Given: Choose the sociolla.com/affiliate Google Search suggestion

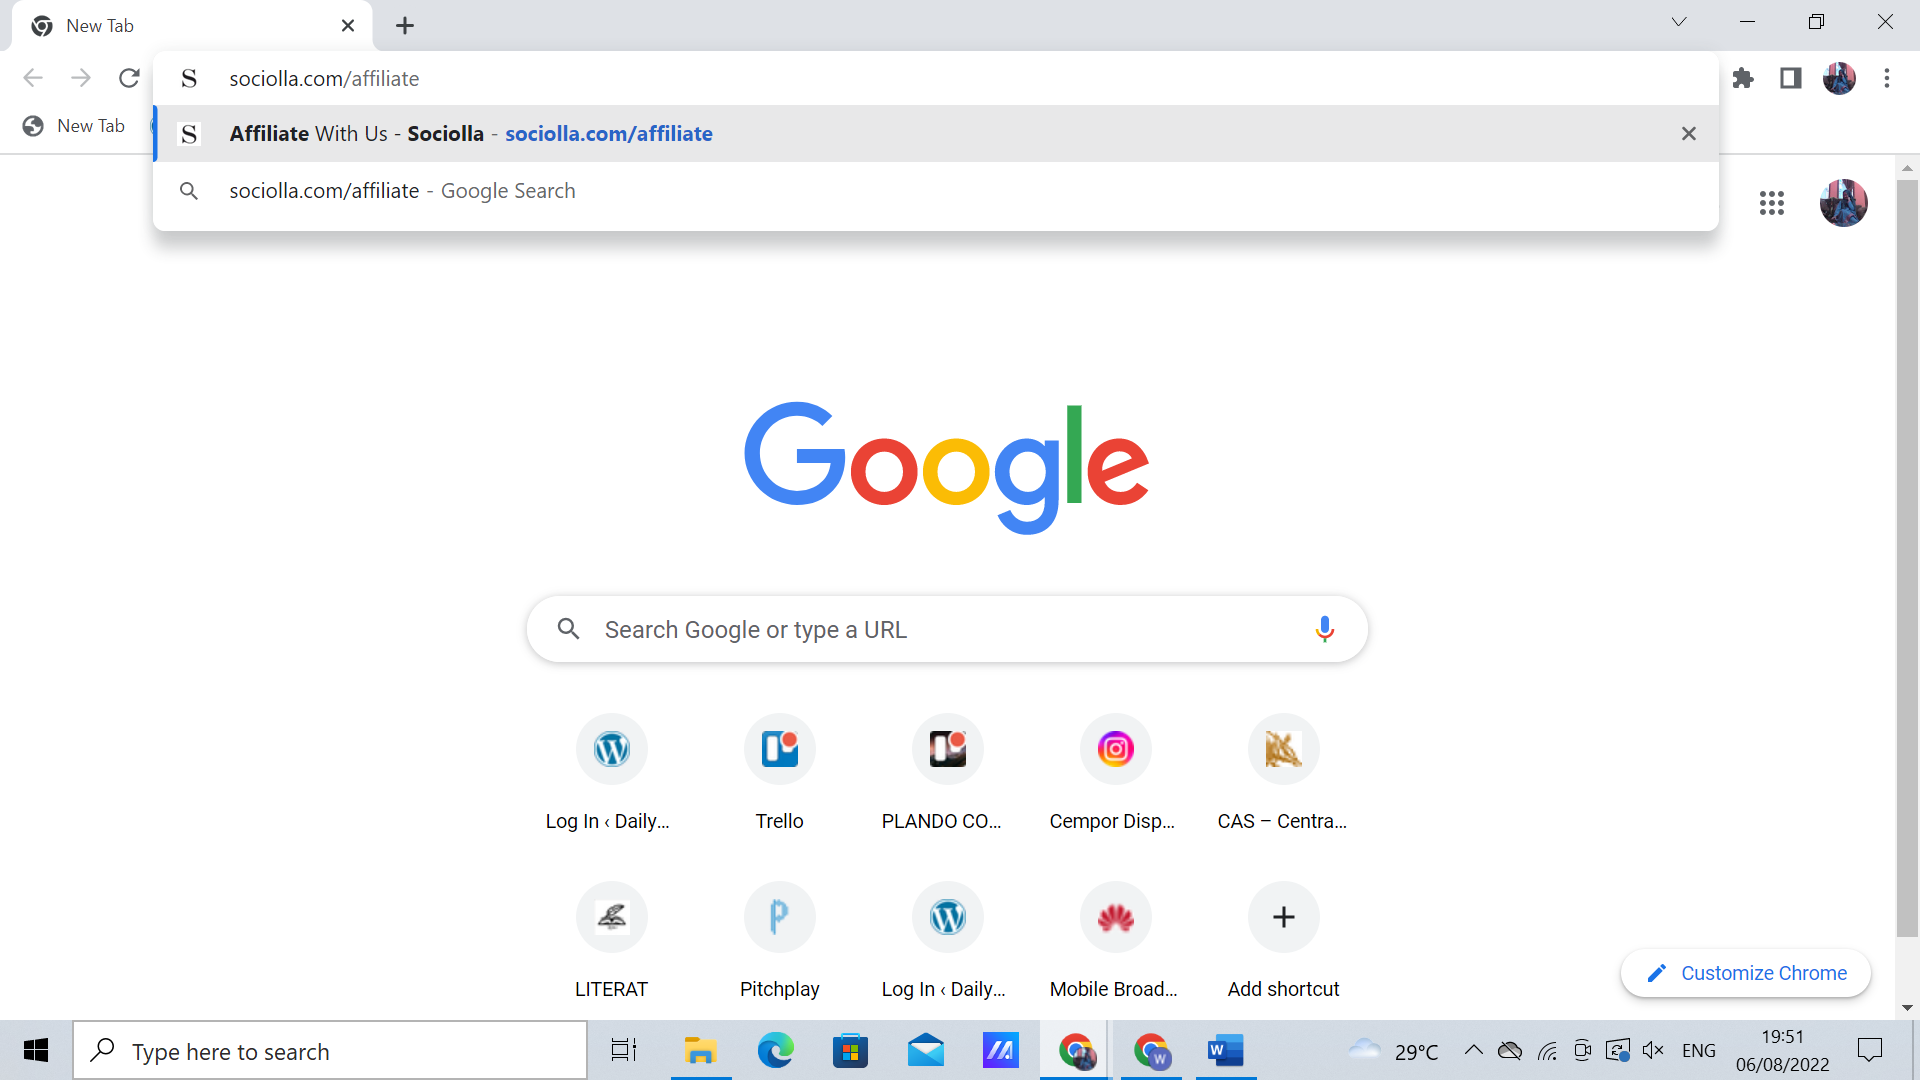Looking at the screenshot, I should [935, 191].
